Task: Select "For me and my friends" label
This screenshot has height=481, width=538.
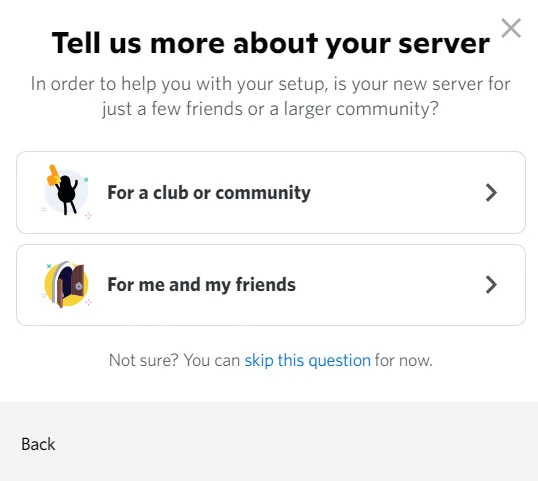Action: coord(201,285)
